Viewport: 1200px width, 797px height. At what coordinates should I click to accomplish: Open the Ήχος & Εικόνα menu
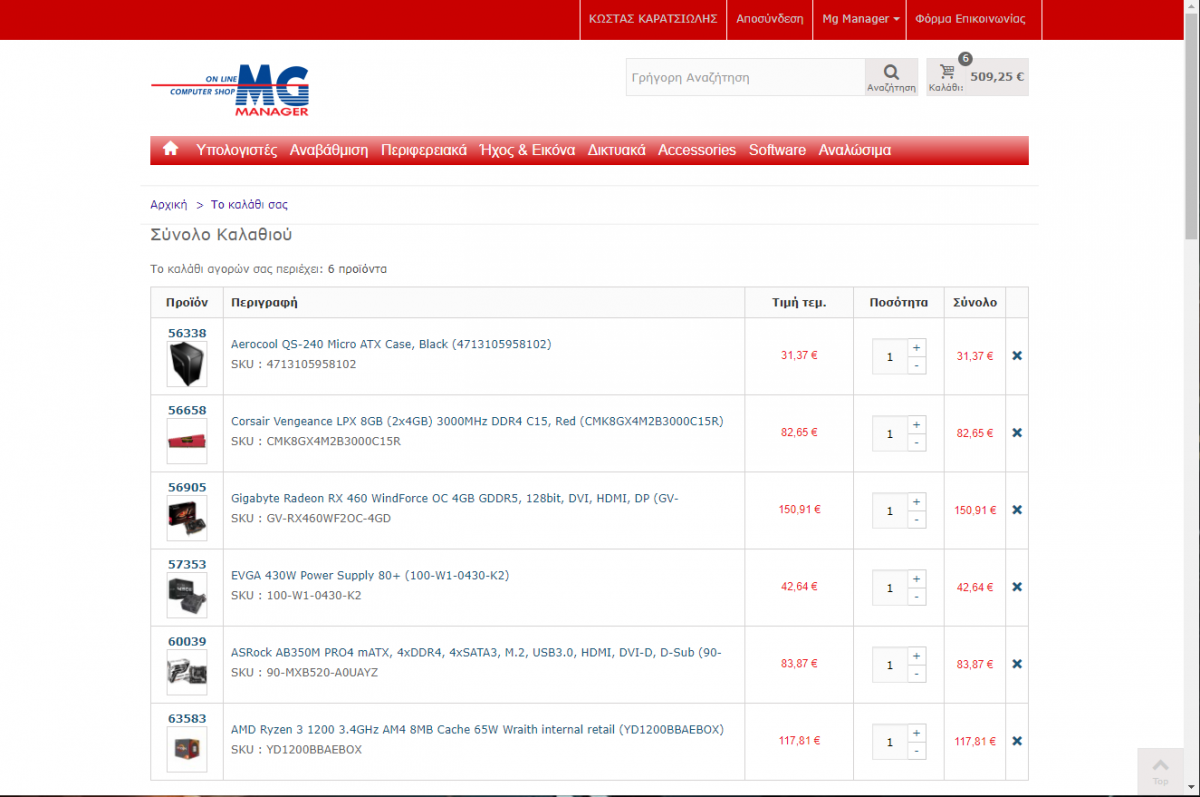tap(527, 150)
